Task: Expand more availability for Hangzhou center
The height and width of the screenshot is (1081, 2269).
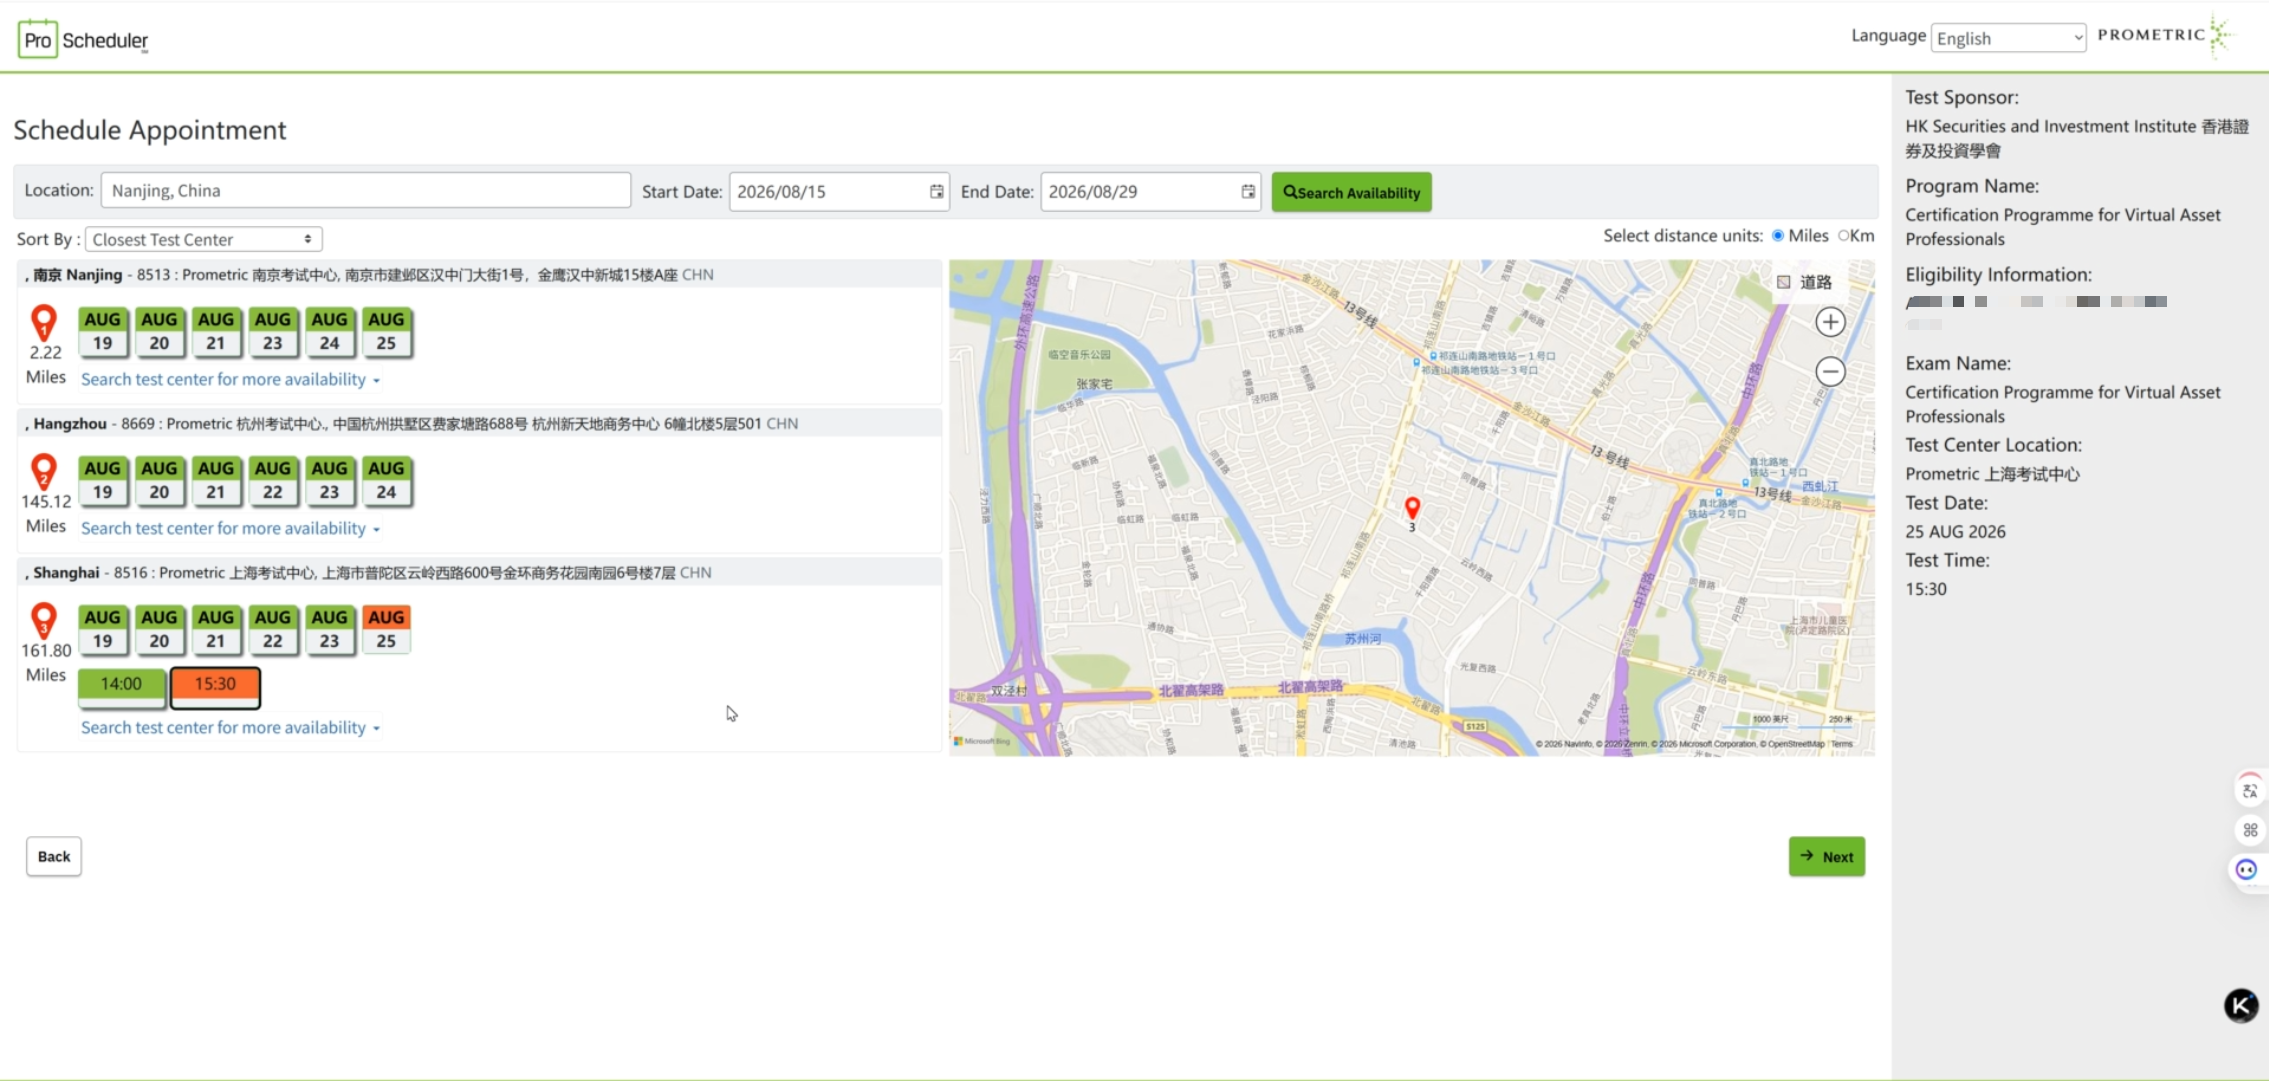Action: point(230,528)
